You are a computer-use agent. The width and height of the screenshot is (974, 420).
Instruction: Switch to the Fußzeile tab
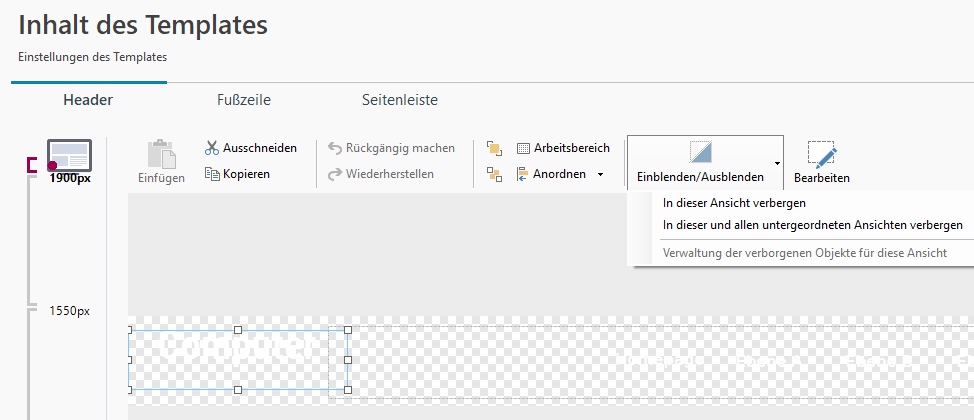point(244,100)
